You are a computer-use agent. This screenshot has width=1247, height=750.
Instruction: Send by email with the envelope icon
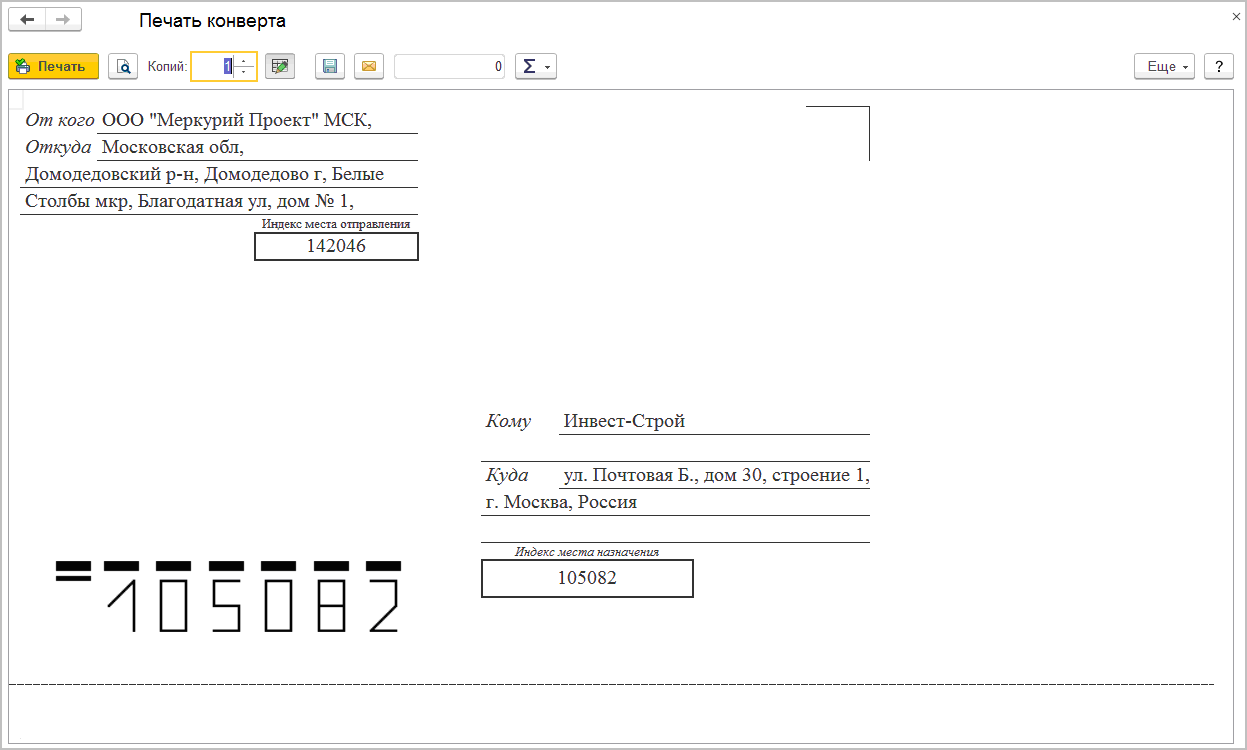[369, 66]
